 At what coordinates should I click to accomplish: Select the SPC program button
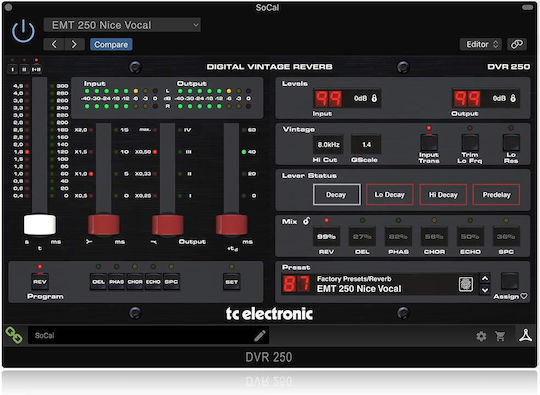pyautogui.click(x=172, y=282)
